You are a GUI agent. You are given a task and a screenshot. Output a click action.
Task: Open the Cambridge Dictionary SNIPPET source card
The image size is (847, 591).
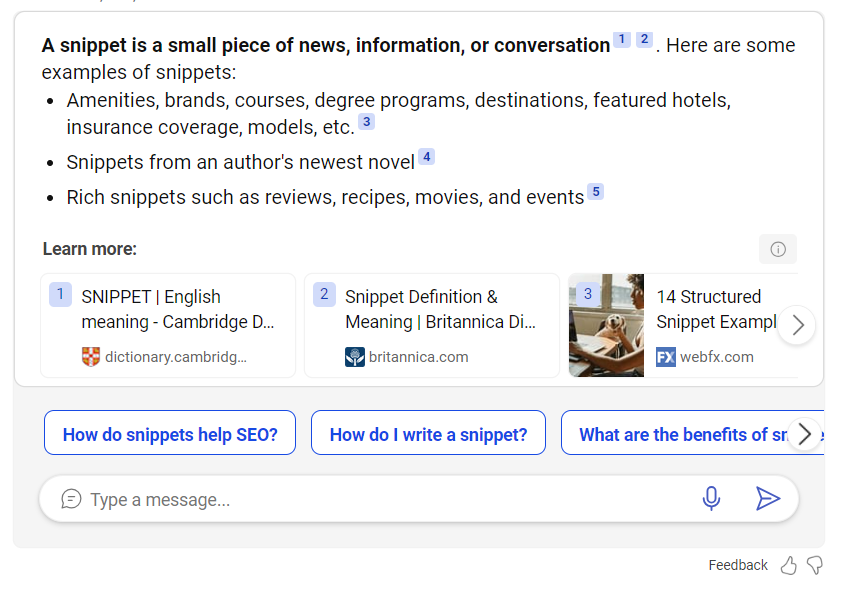(168, 325)
